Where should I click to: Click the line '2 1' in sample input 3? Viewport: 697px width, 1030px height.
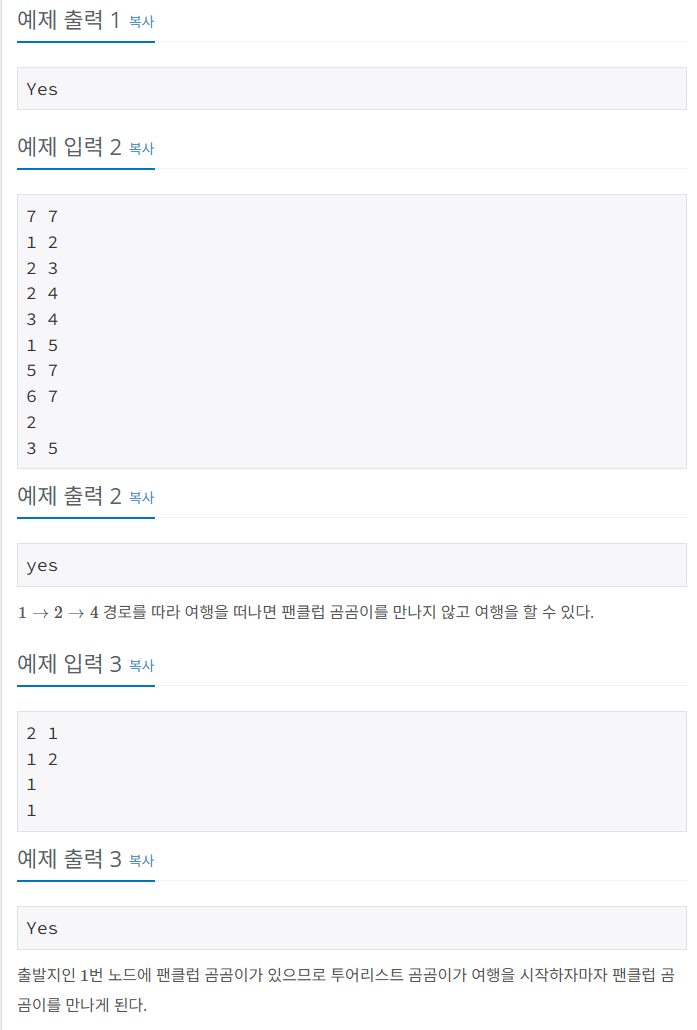[40, 733]
